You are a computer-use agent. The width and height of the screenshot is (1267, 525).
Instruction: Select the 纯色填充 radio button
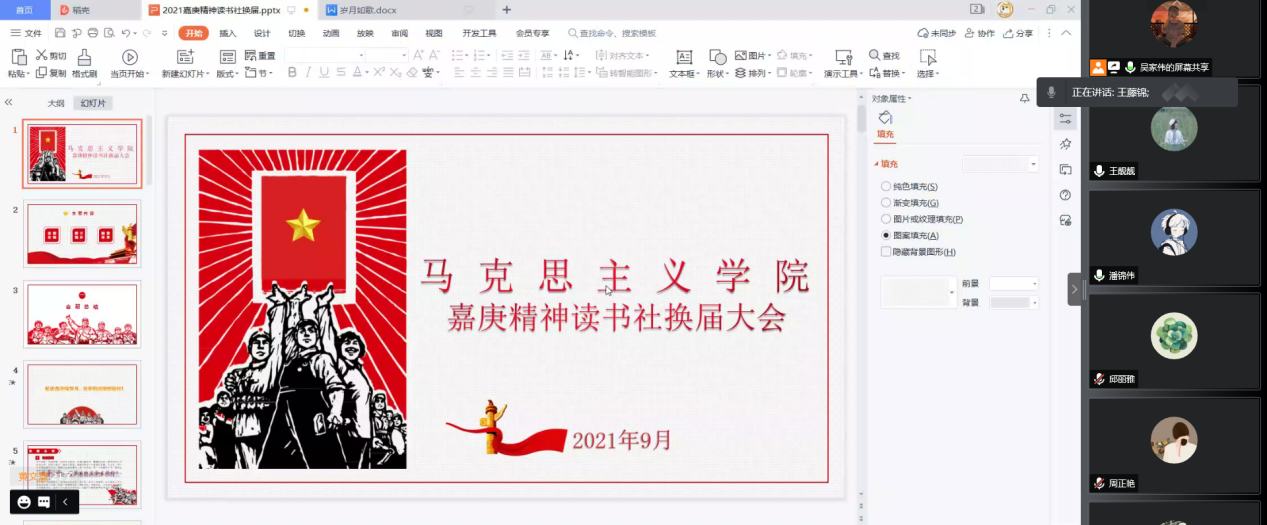click(x=886, y=187)
